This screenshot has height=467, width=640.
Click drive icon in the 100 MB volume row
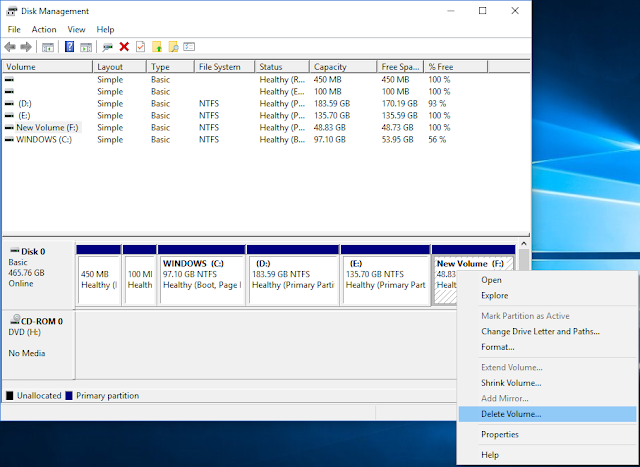click(x=9, y=91)
